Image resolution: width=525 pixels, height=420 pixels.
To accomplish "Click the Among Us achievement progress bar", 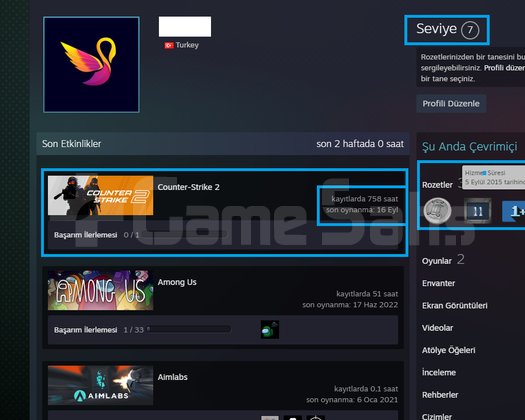I will [189, 330].
